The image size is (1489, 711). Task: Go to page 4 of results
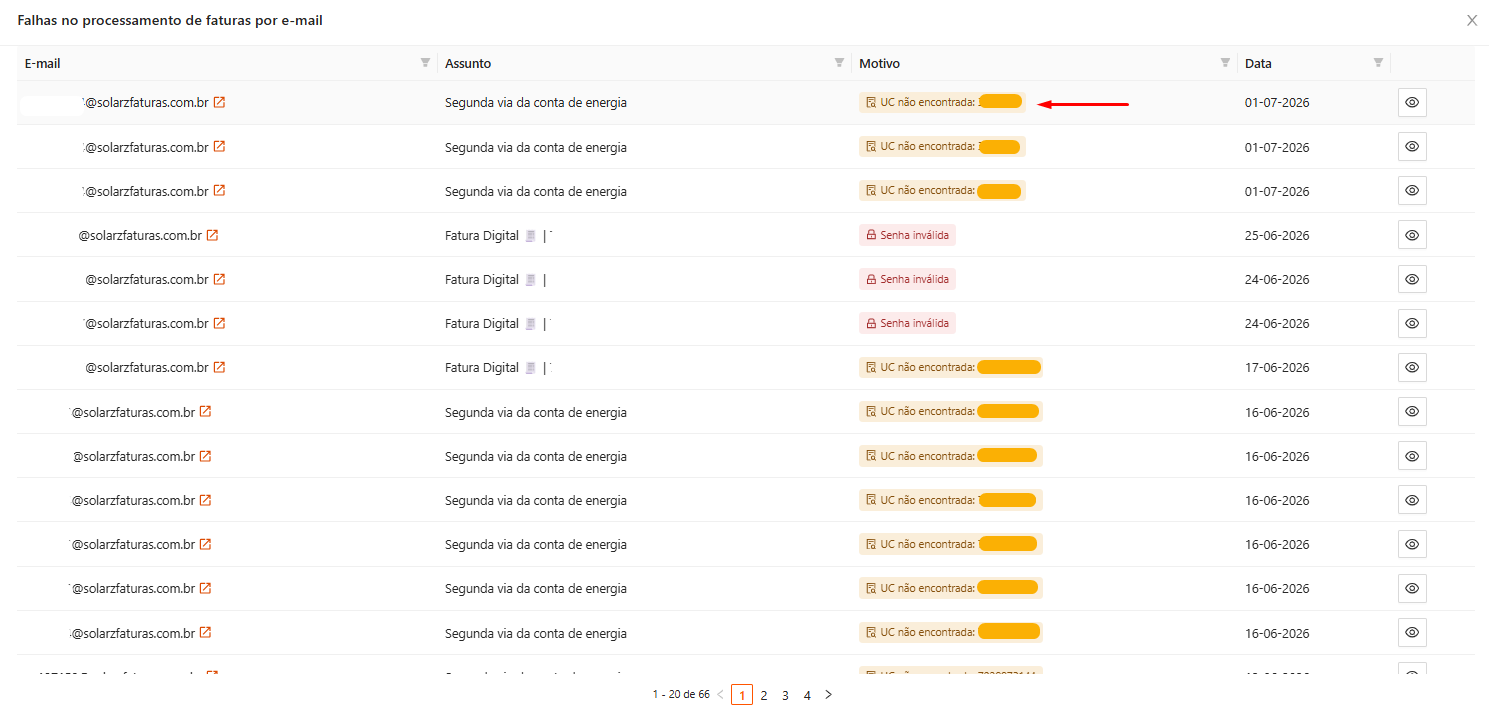tap(807, 695)
